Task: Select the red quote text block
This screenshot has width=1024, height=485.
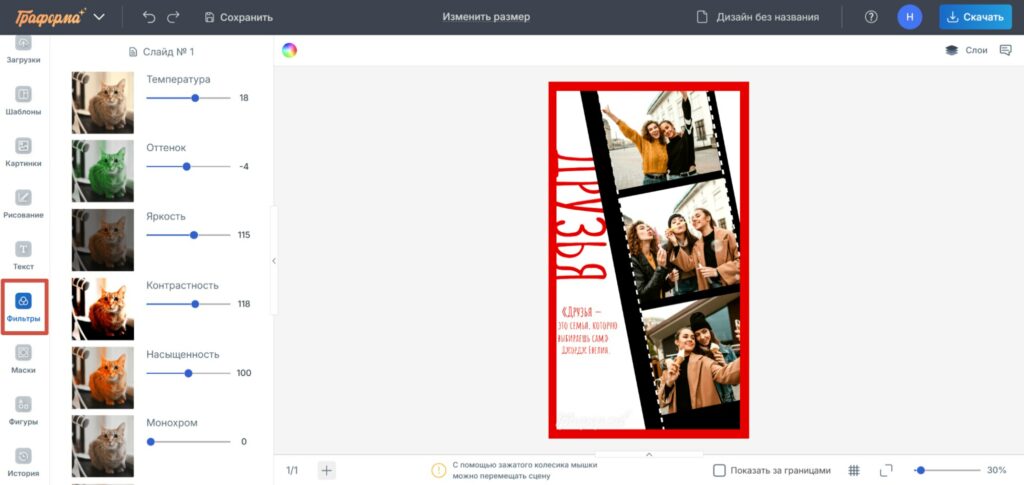Action: click(x=585, y=331)
